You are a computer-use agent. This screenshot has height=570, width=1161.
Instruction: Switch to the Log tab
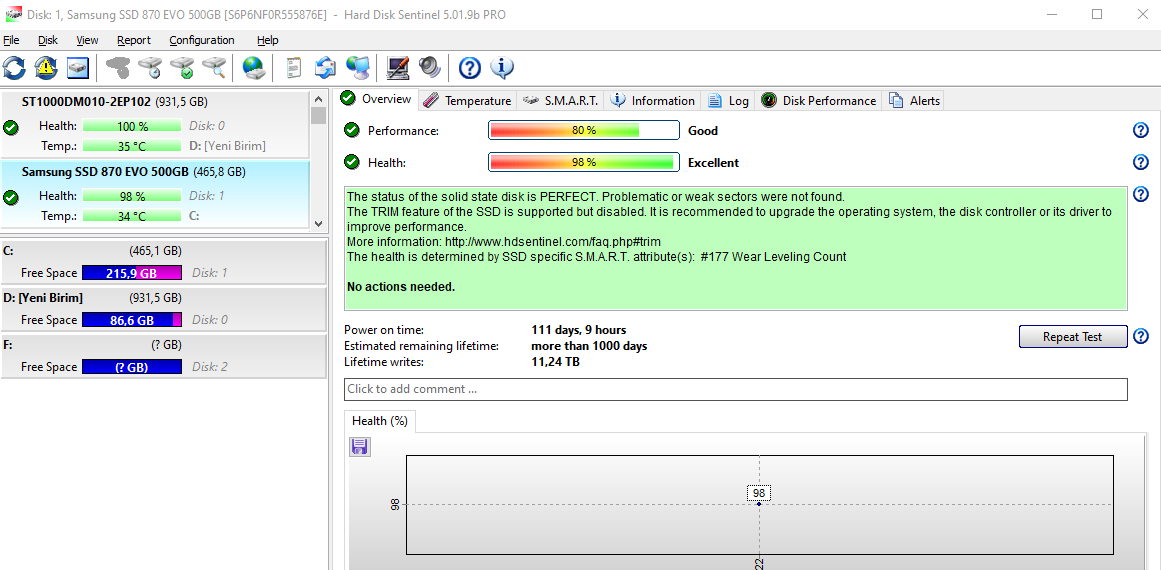pyautogui.click(x=728, y=101)
